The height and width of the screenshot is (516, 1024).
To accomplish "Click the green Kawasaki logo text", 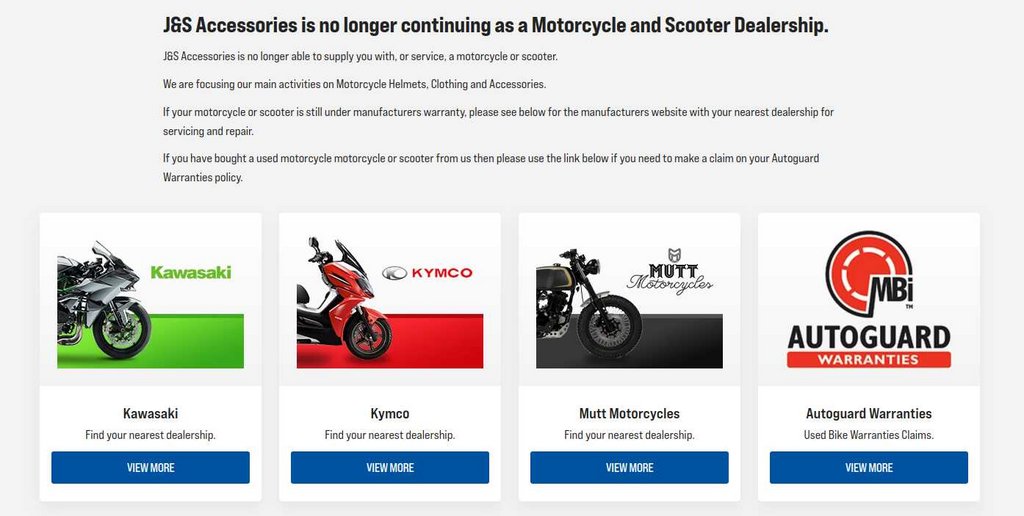I will (x=191, y=272).
